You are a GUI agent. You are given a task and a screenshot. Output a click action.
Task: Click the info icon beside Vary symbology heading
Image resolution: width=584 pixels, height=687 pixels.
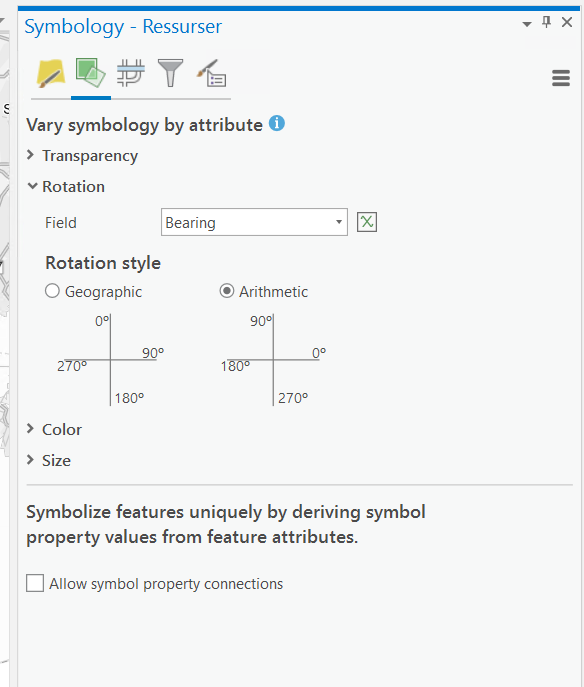(x=277, y=124)
